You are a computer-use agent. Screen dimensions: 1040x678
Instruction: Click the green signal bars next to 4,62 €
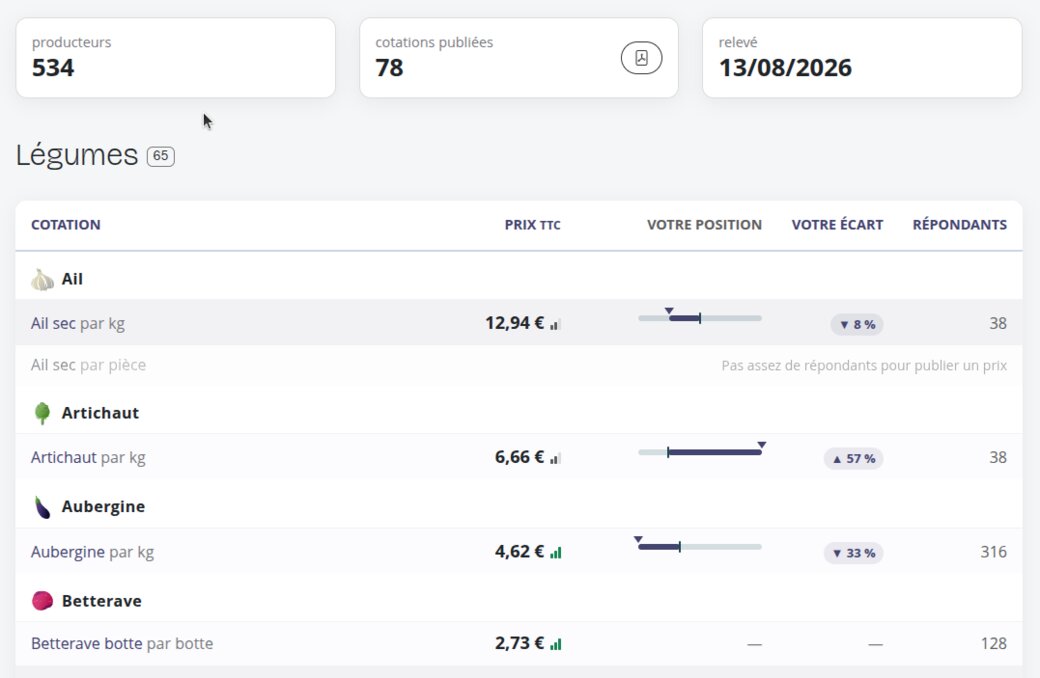(x=555, y=553)
